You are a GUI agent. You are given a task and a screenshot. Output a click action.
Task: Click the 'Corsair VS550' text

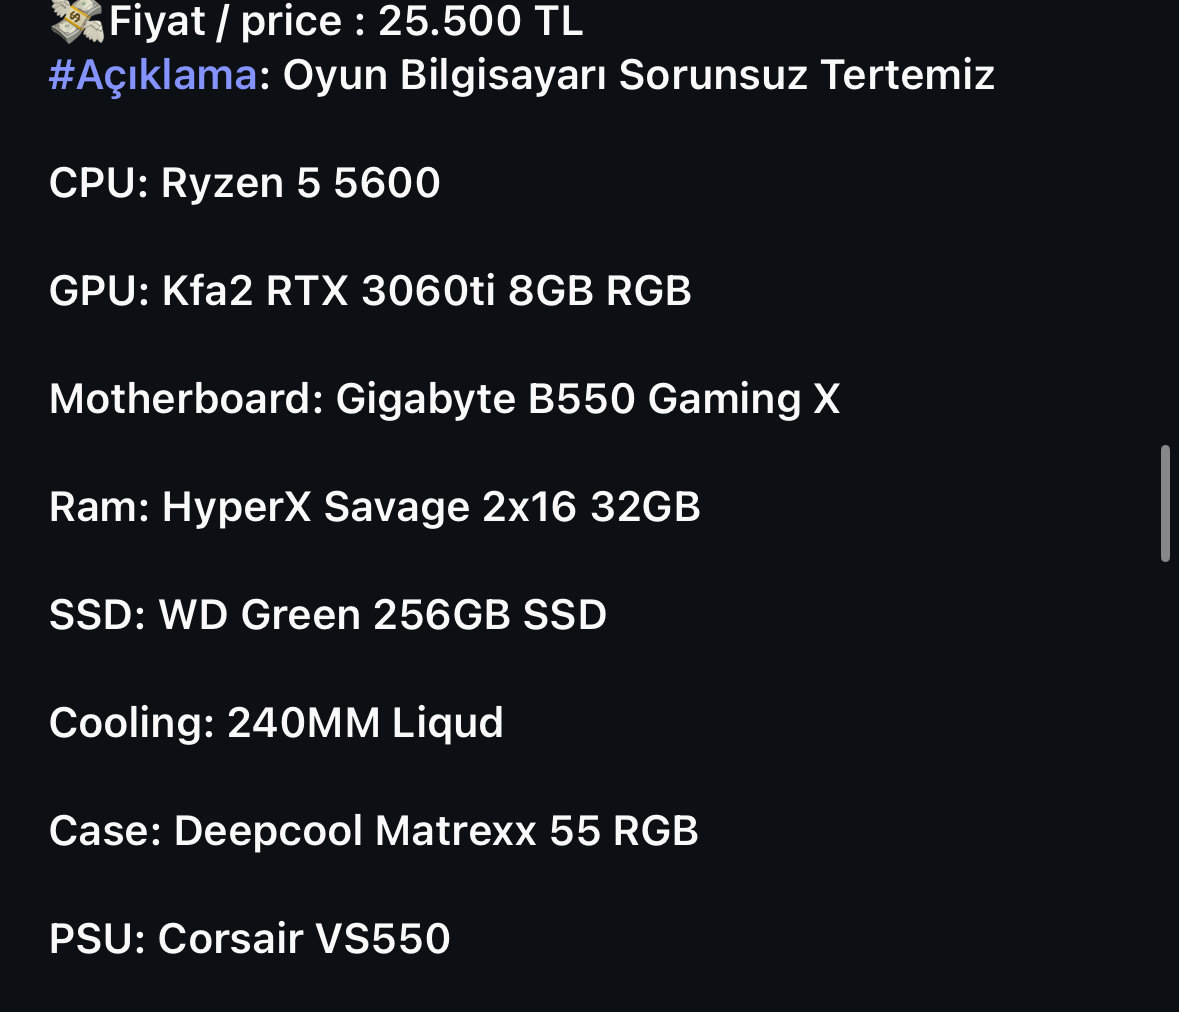[x=304, y=939]
